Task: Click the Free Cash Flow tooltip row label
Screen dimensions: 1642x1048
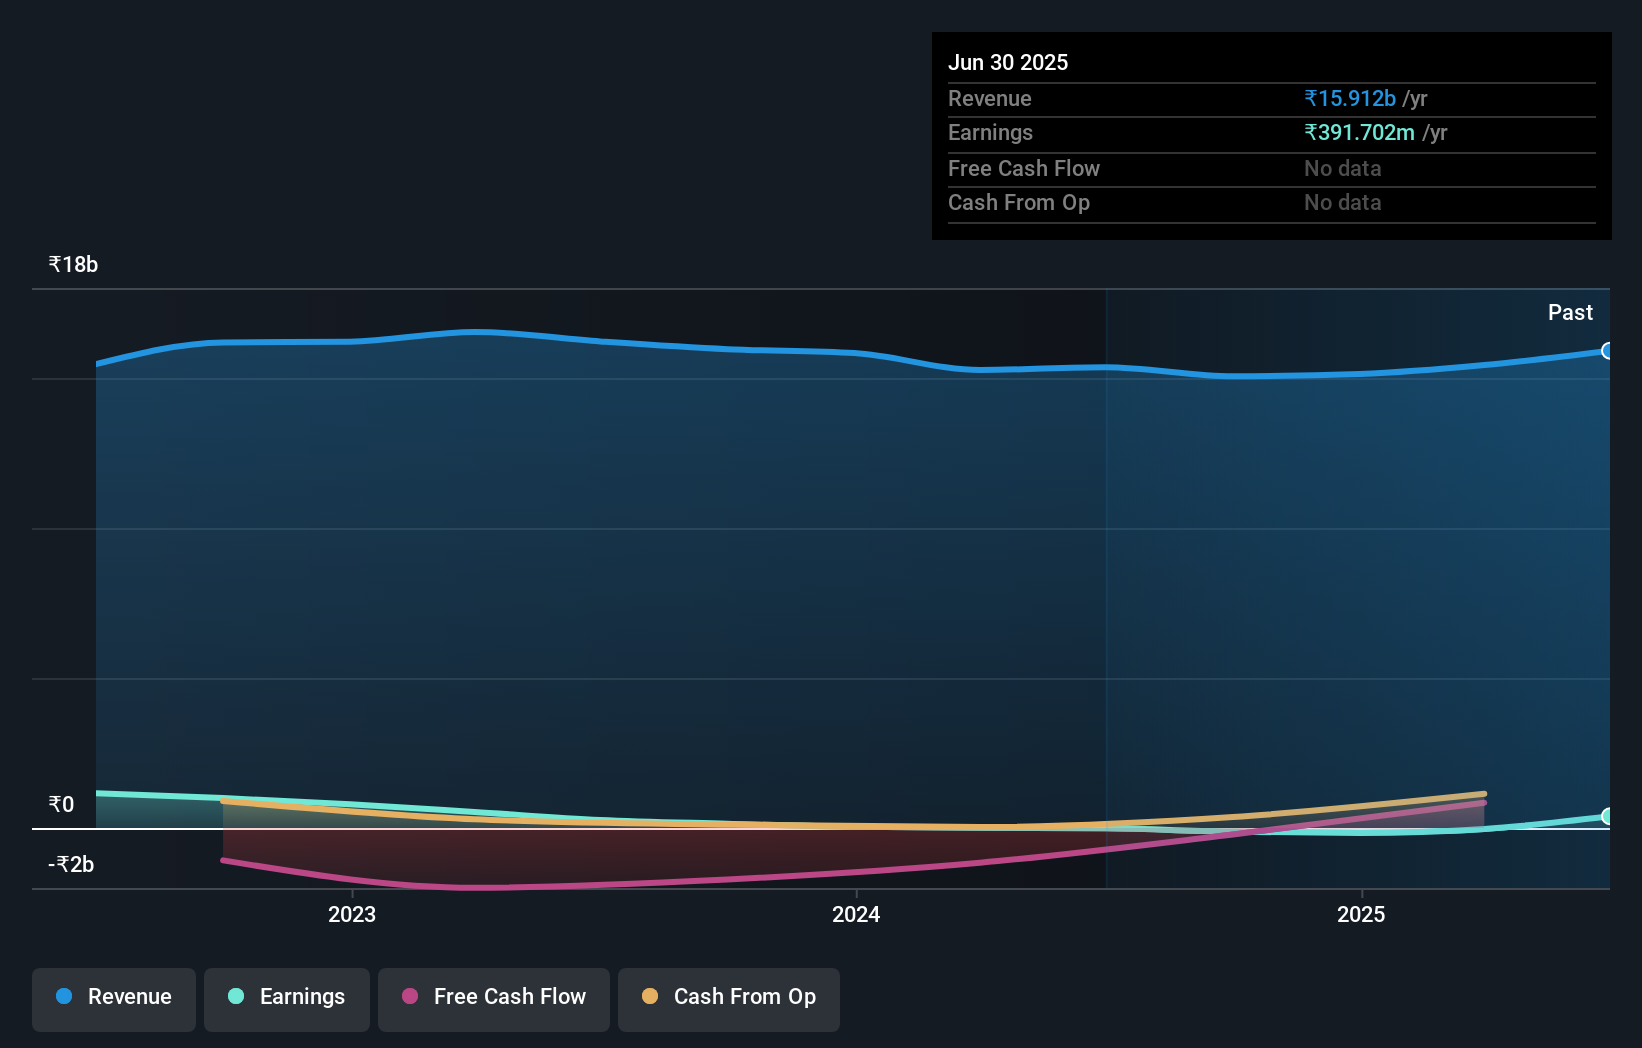Action: [1024, 168]
